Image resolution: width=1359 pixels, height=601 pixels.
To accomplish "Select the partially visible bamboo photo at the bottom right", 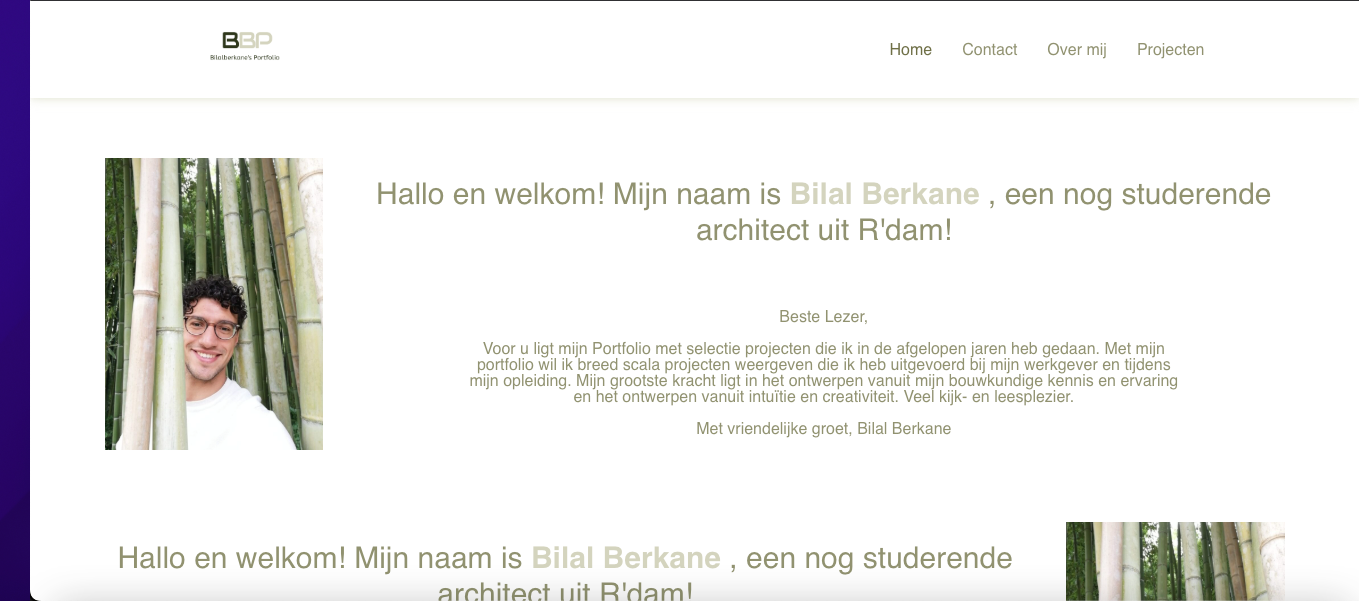I will tap(1174, 560).
